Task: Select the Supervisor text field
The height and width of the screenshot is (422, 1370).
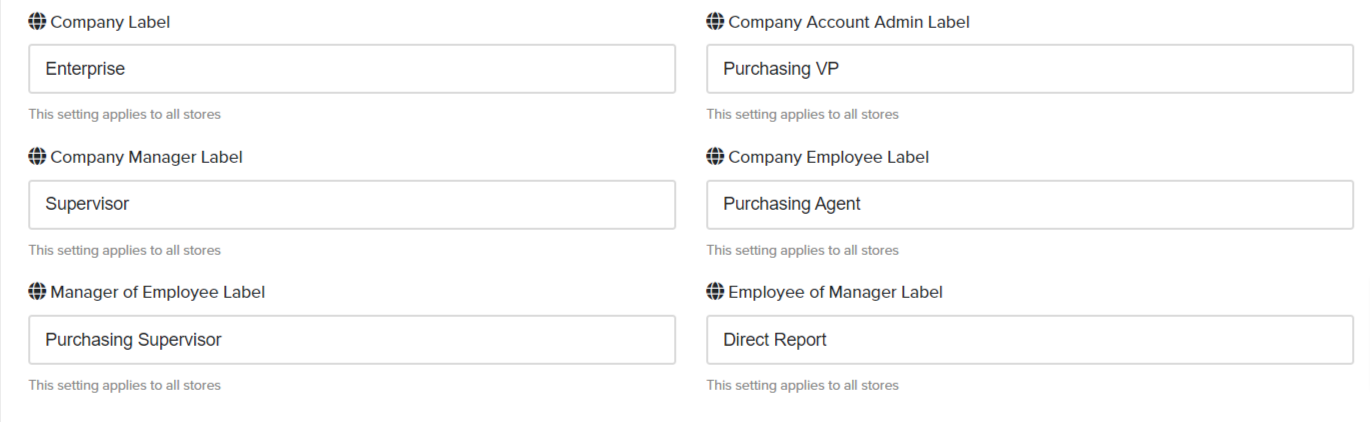Action: pos(352,204)
